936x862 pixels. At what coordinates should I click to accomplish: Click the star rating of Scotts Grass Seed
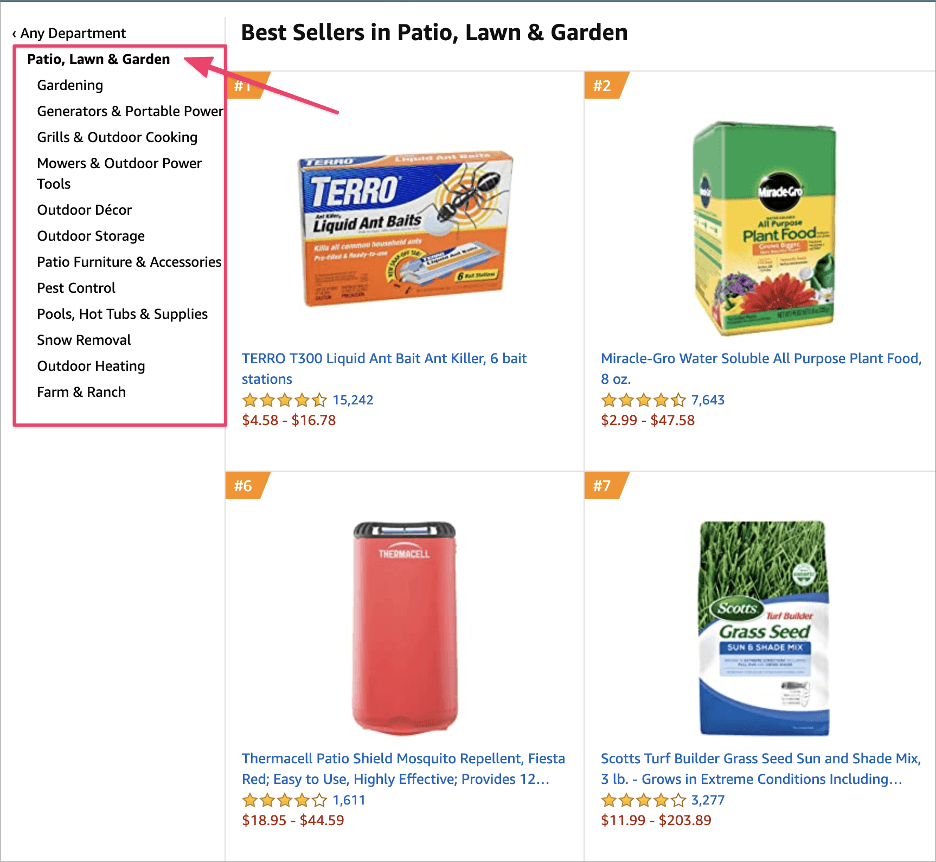[643, 800]
